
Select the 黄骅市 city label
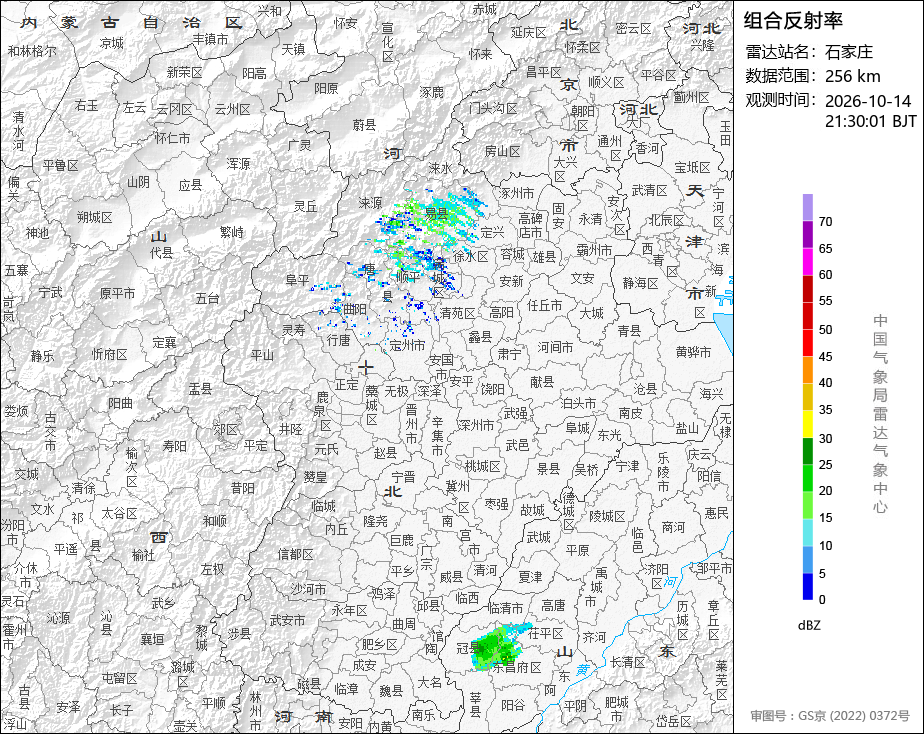[x=694, y=352]
